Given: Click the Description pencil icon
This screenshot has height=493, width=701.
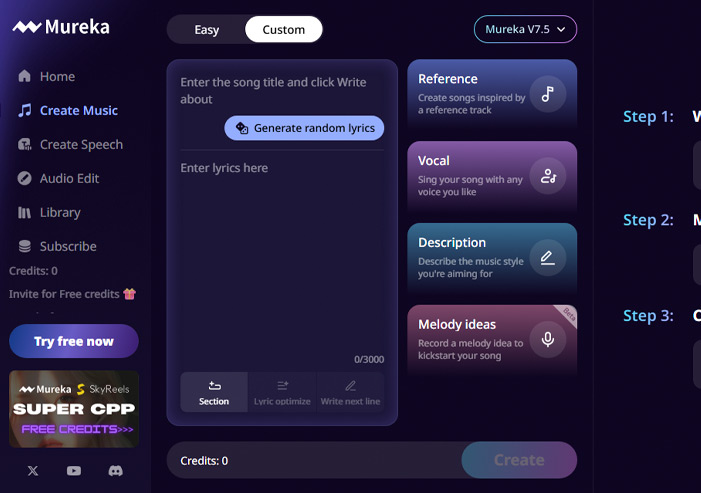Looking at the screenshot, I should (547, 258).
